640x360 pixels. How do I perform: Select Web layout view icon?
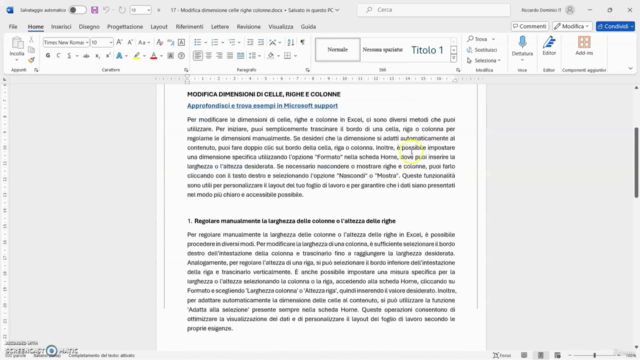[x=557, y=355]
